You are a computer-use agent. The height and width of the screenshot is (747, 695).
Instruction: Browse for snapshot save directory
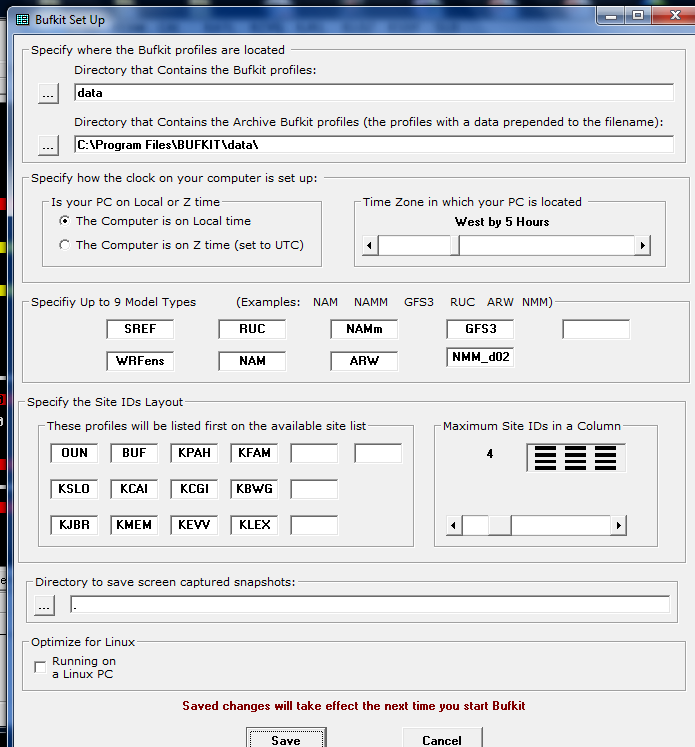tap(44, 606)
